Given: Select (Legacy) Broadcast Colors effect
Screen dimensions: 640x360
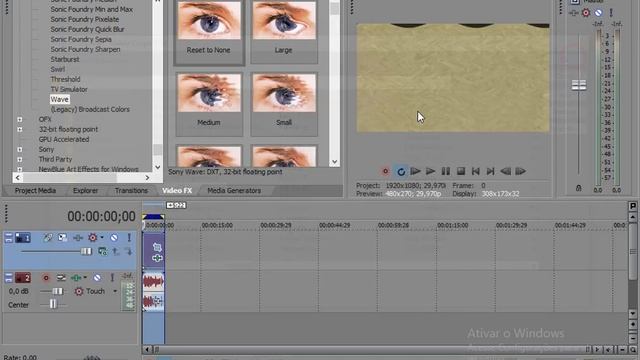Looking at the screenshot, I should click(x=90, y=109).
